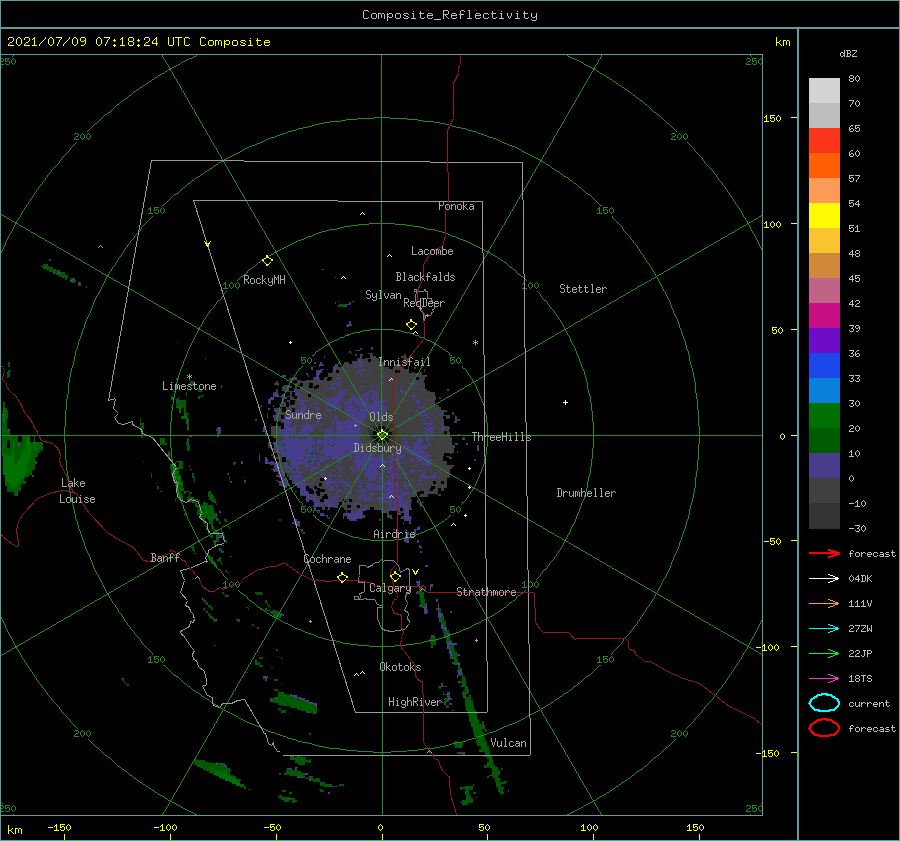Click the Banff label

(x=165, y=557)
